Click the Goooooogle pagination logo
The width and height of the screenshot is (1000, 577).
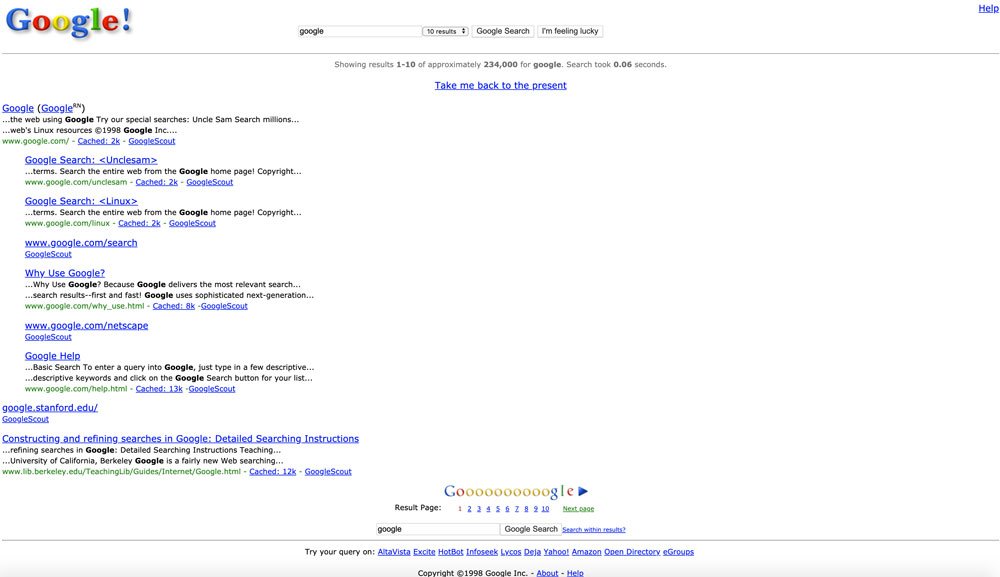509,492
